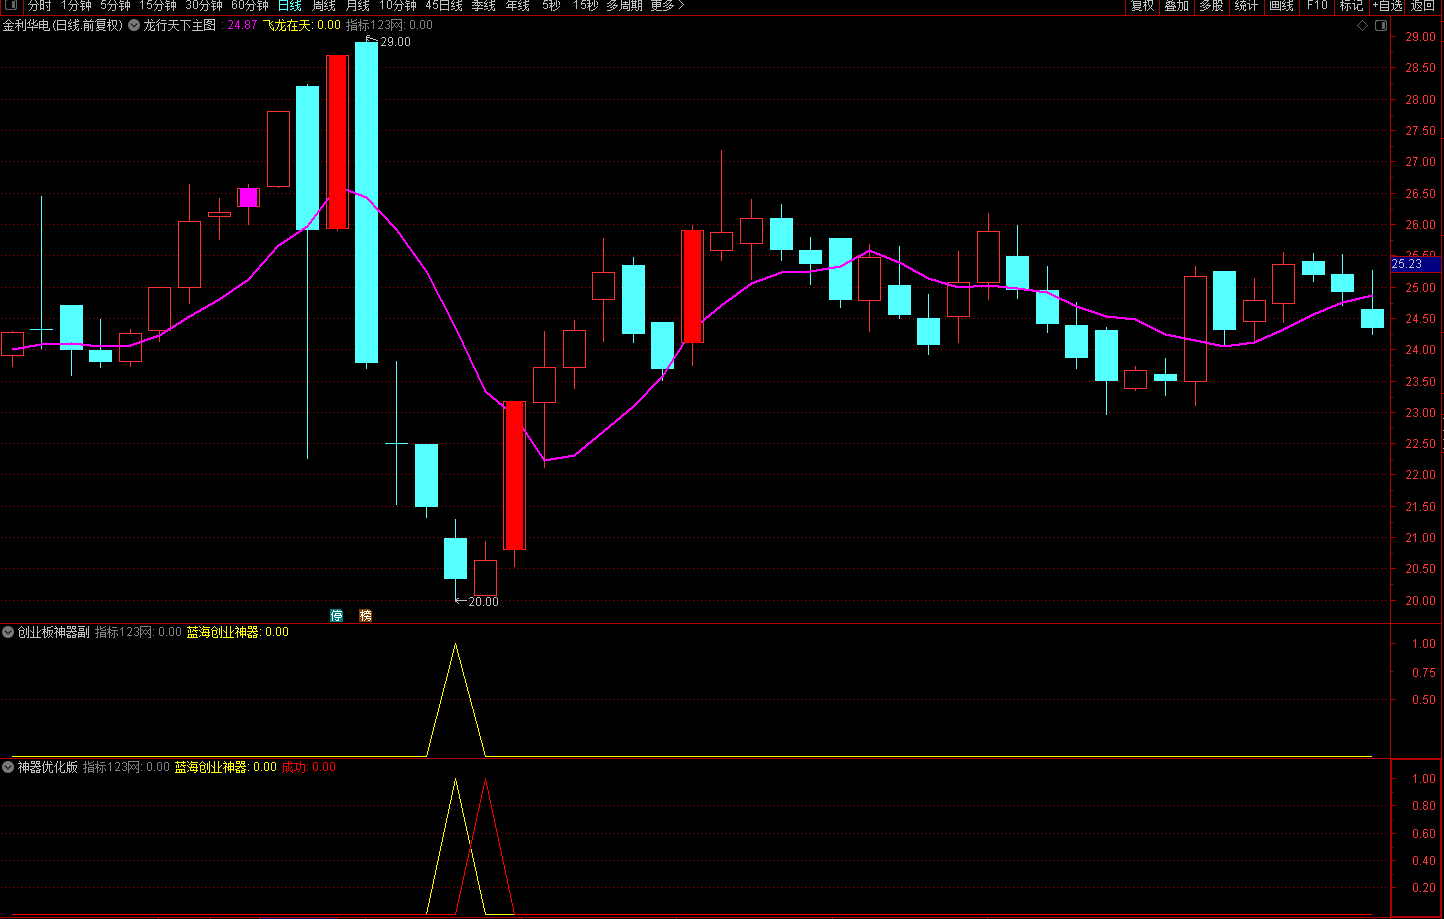Select the 15分钟 period
Image resolution: width=1444 pixels, height=919 pixels.
coord(158,6)
